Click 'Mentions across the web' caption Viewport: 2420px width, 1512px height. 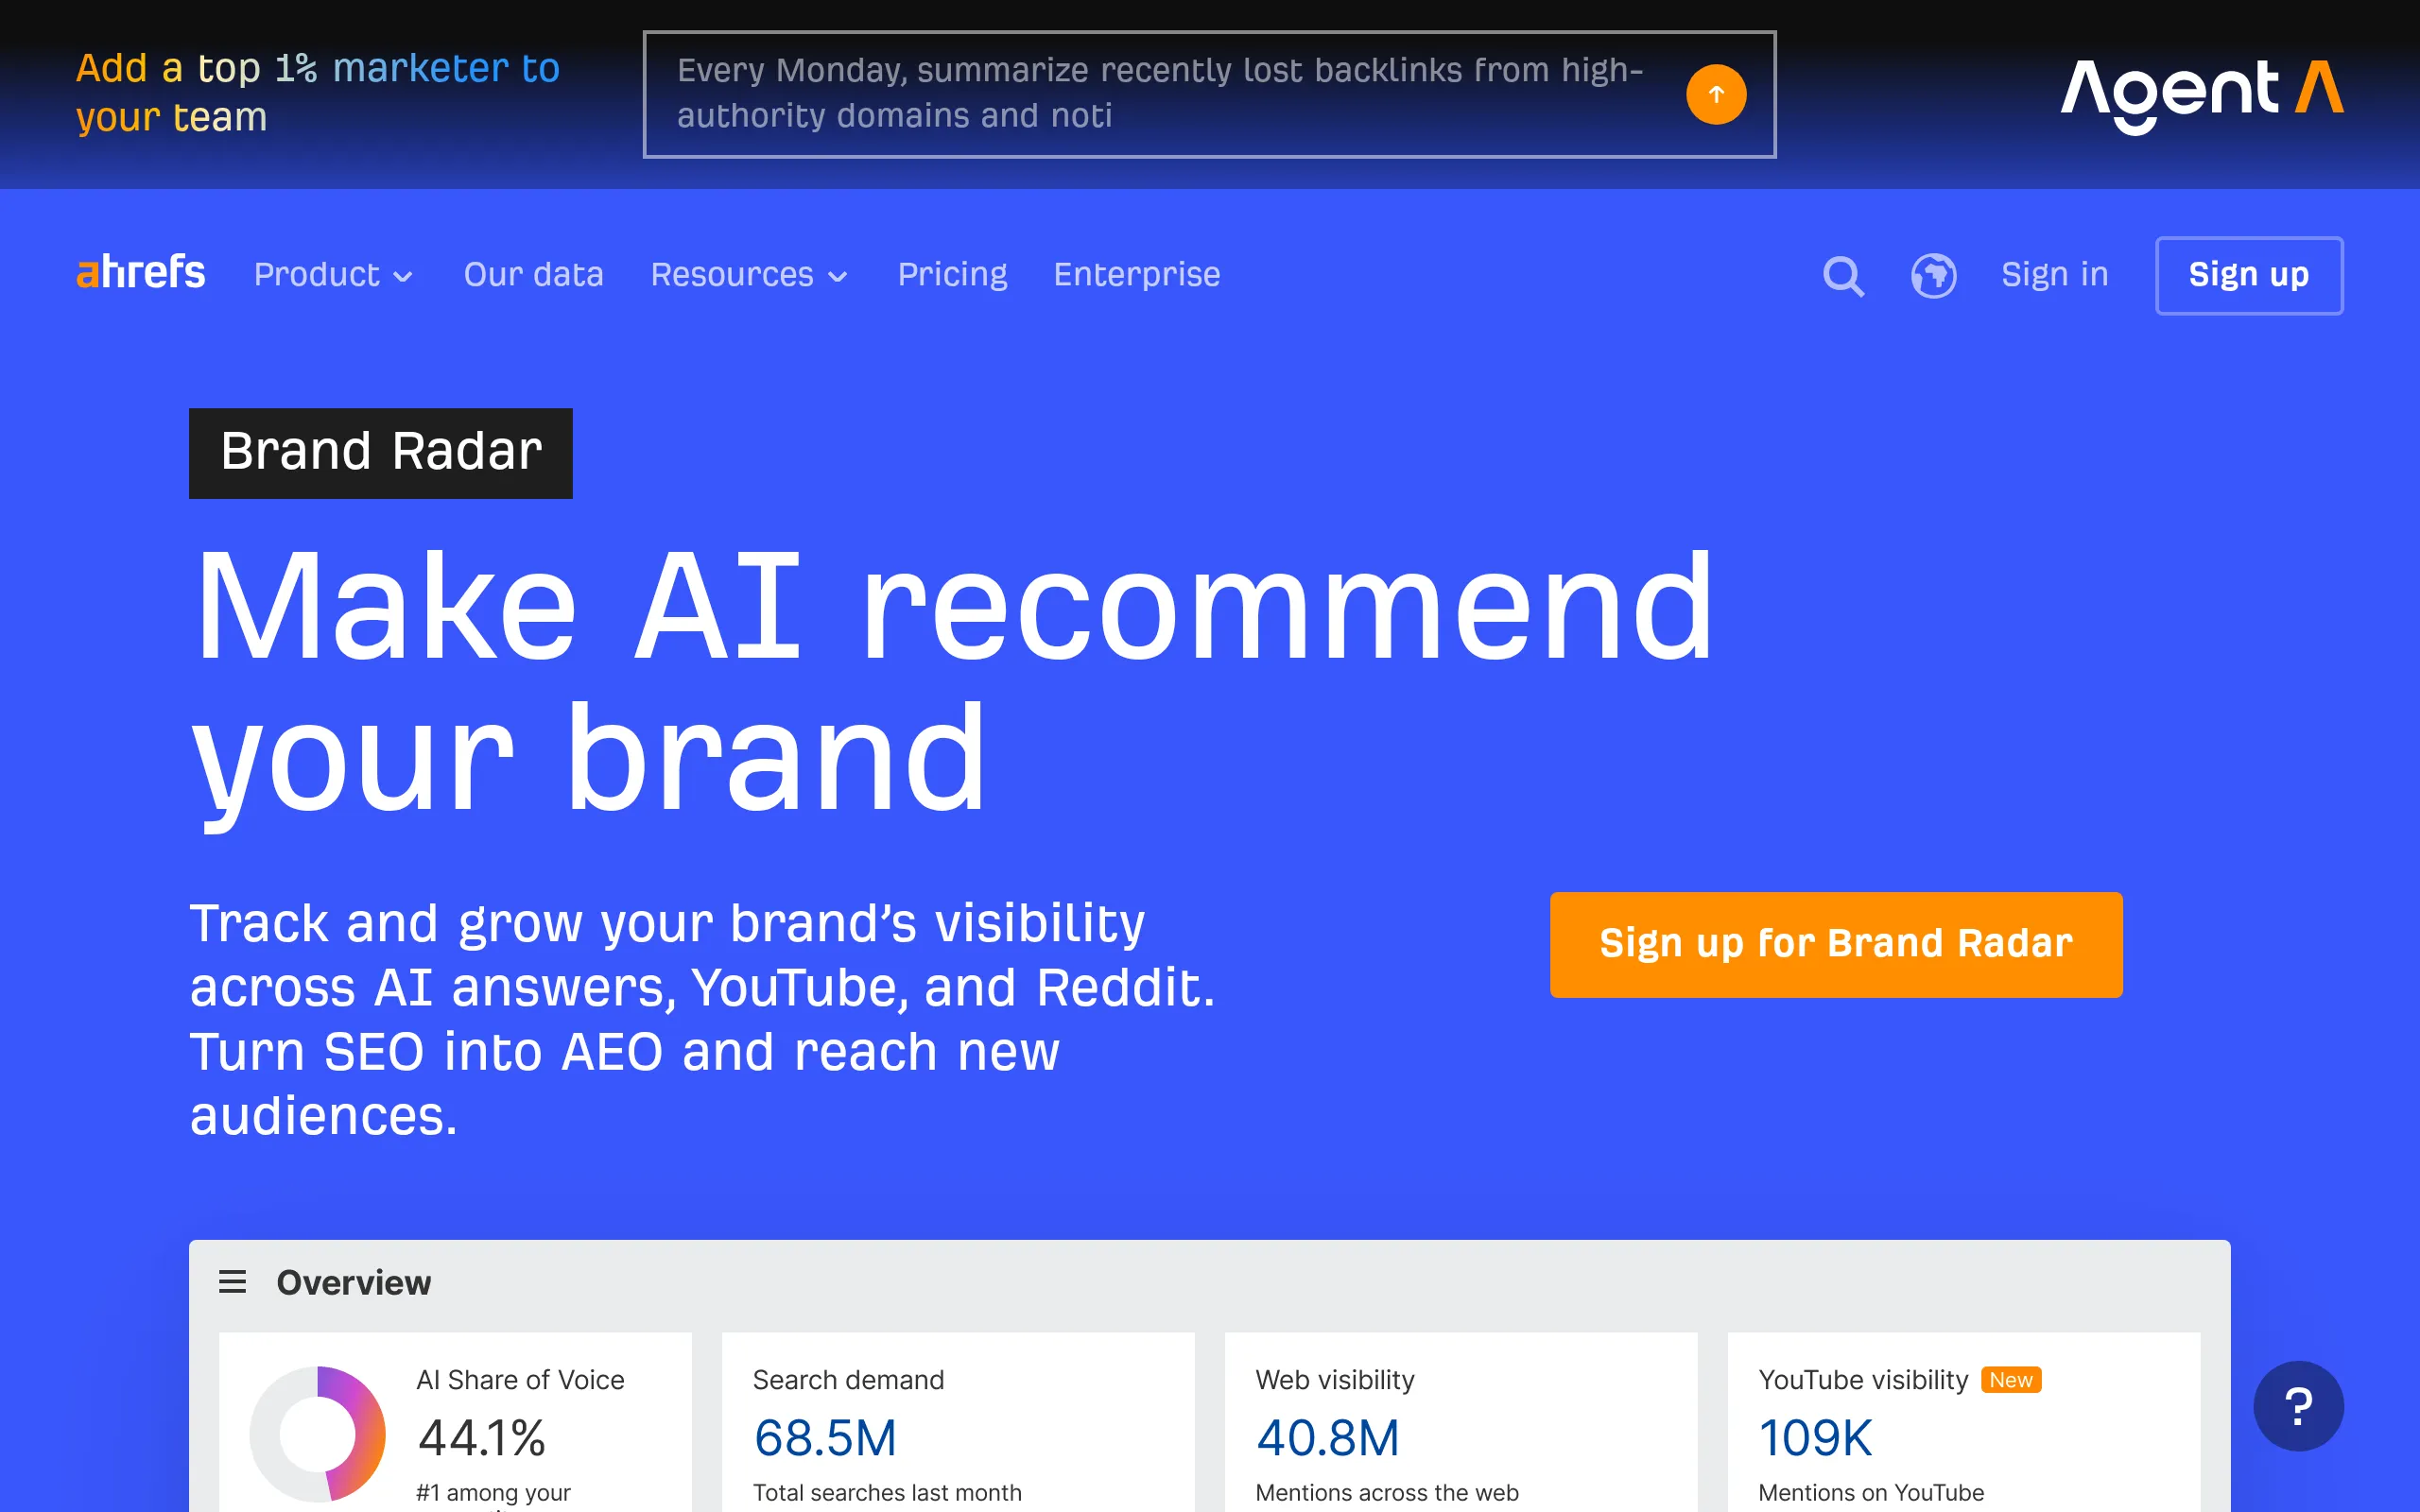tap(1386, 1492)
